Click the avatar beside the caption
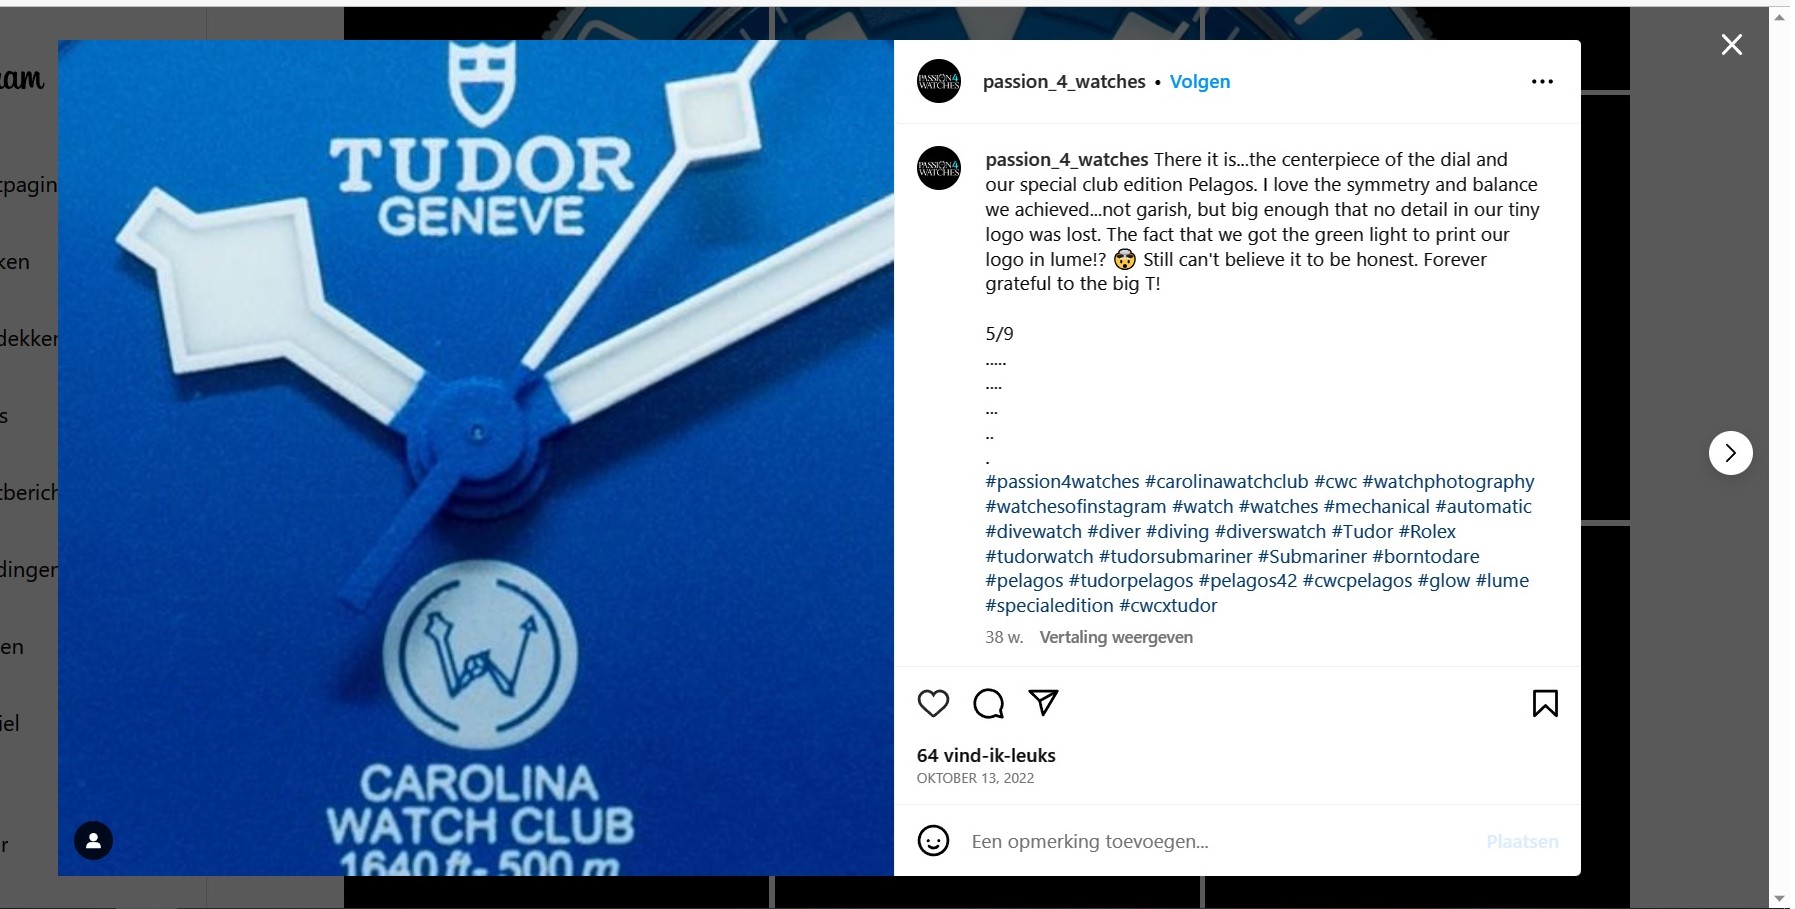1795x909 pixels. coord(939,168)
